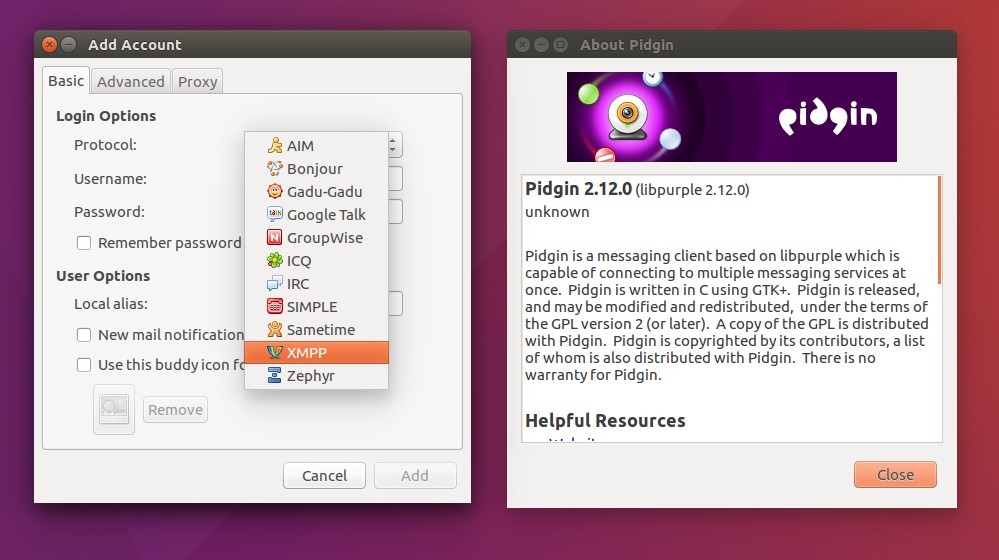Screen dimensions: 999x560
Task: Open the Advanced tab
Action: point(131,82)
